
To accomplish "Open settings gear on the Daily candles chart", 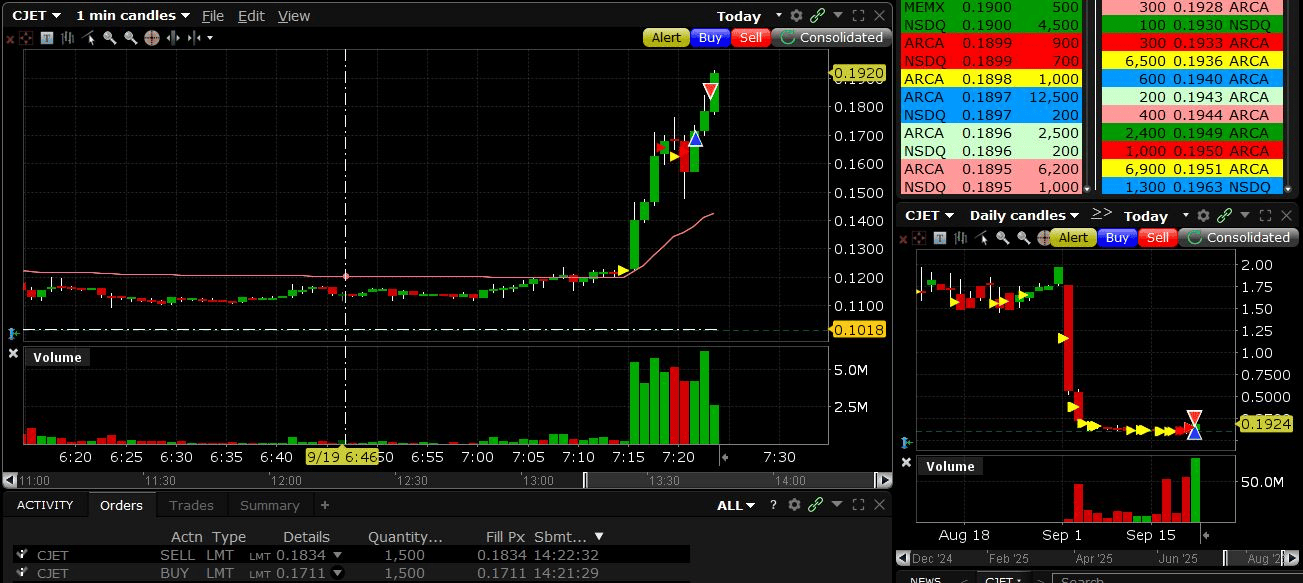I will coord(1203,215).
